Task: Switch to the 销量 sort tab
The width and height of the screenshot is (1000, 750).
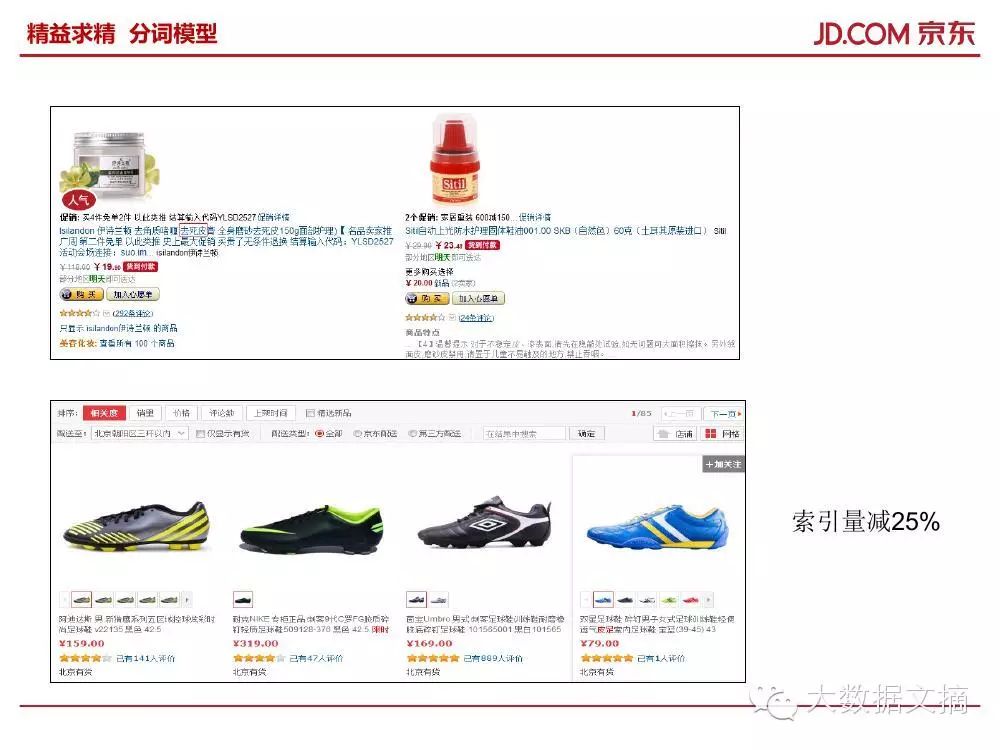Action: tap(145, 413)
